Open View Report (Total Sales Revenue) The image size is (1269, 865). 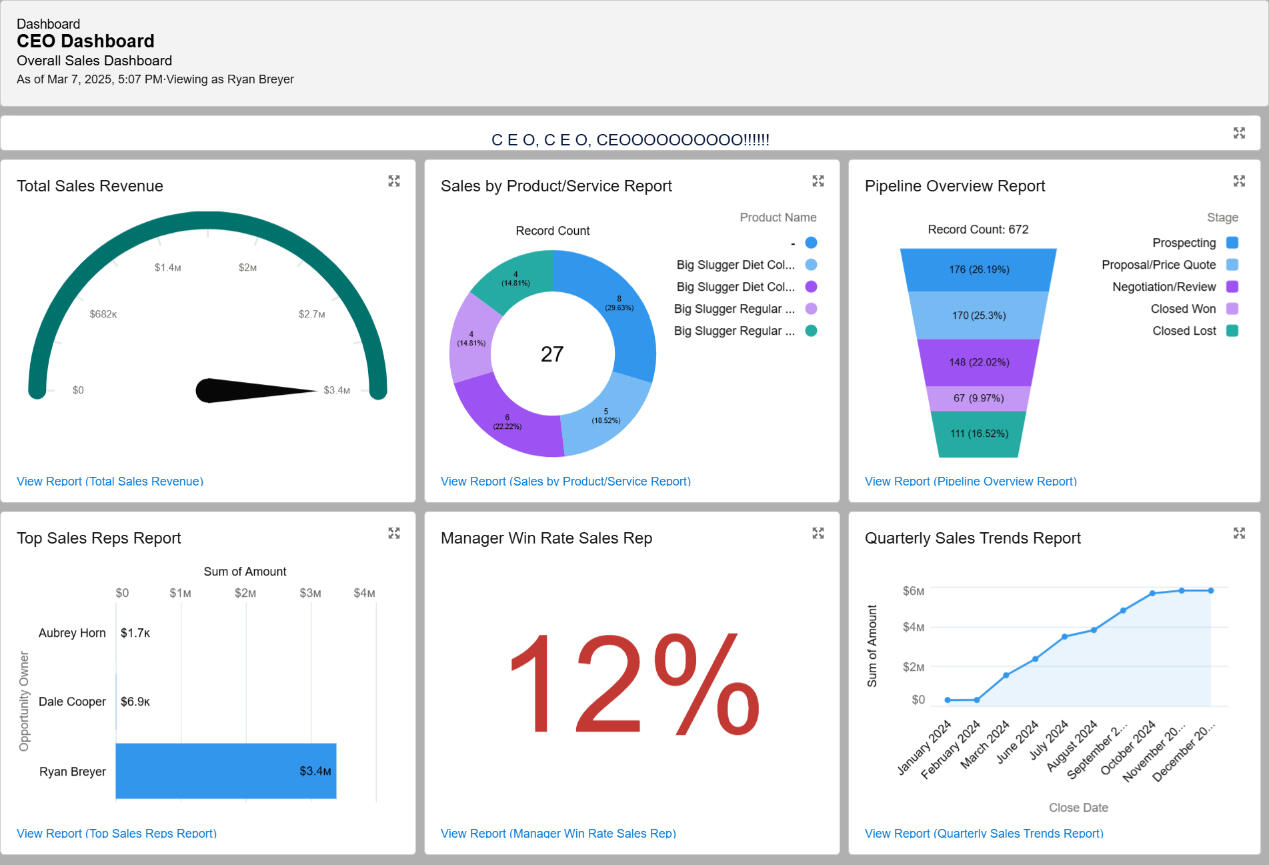tap(110, 481)
